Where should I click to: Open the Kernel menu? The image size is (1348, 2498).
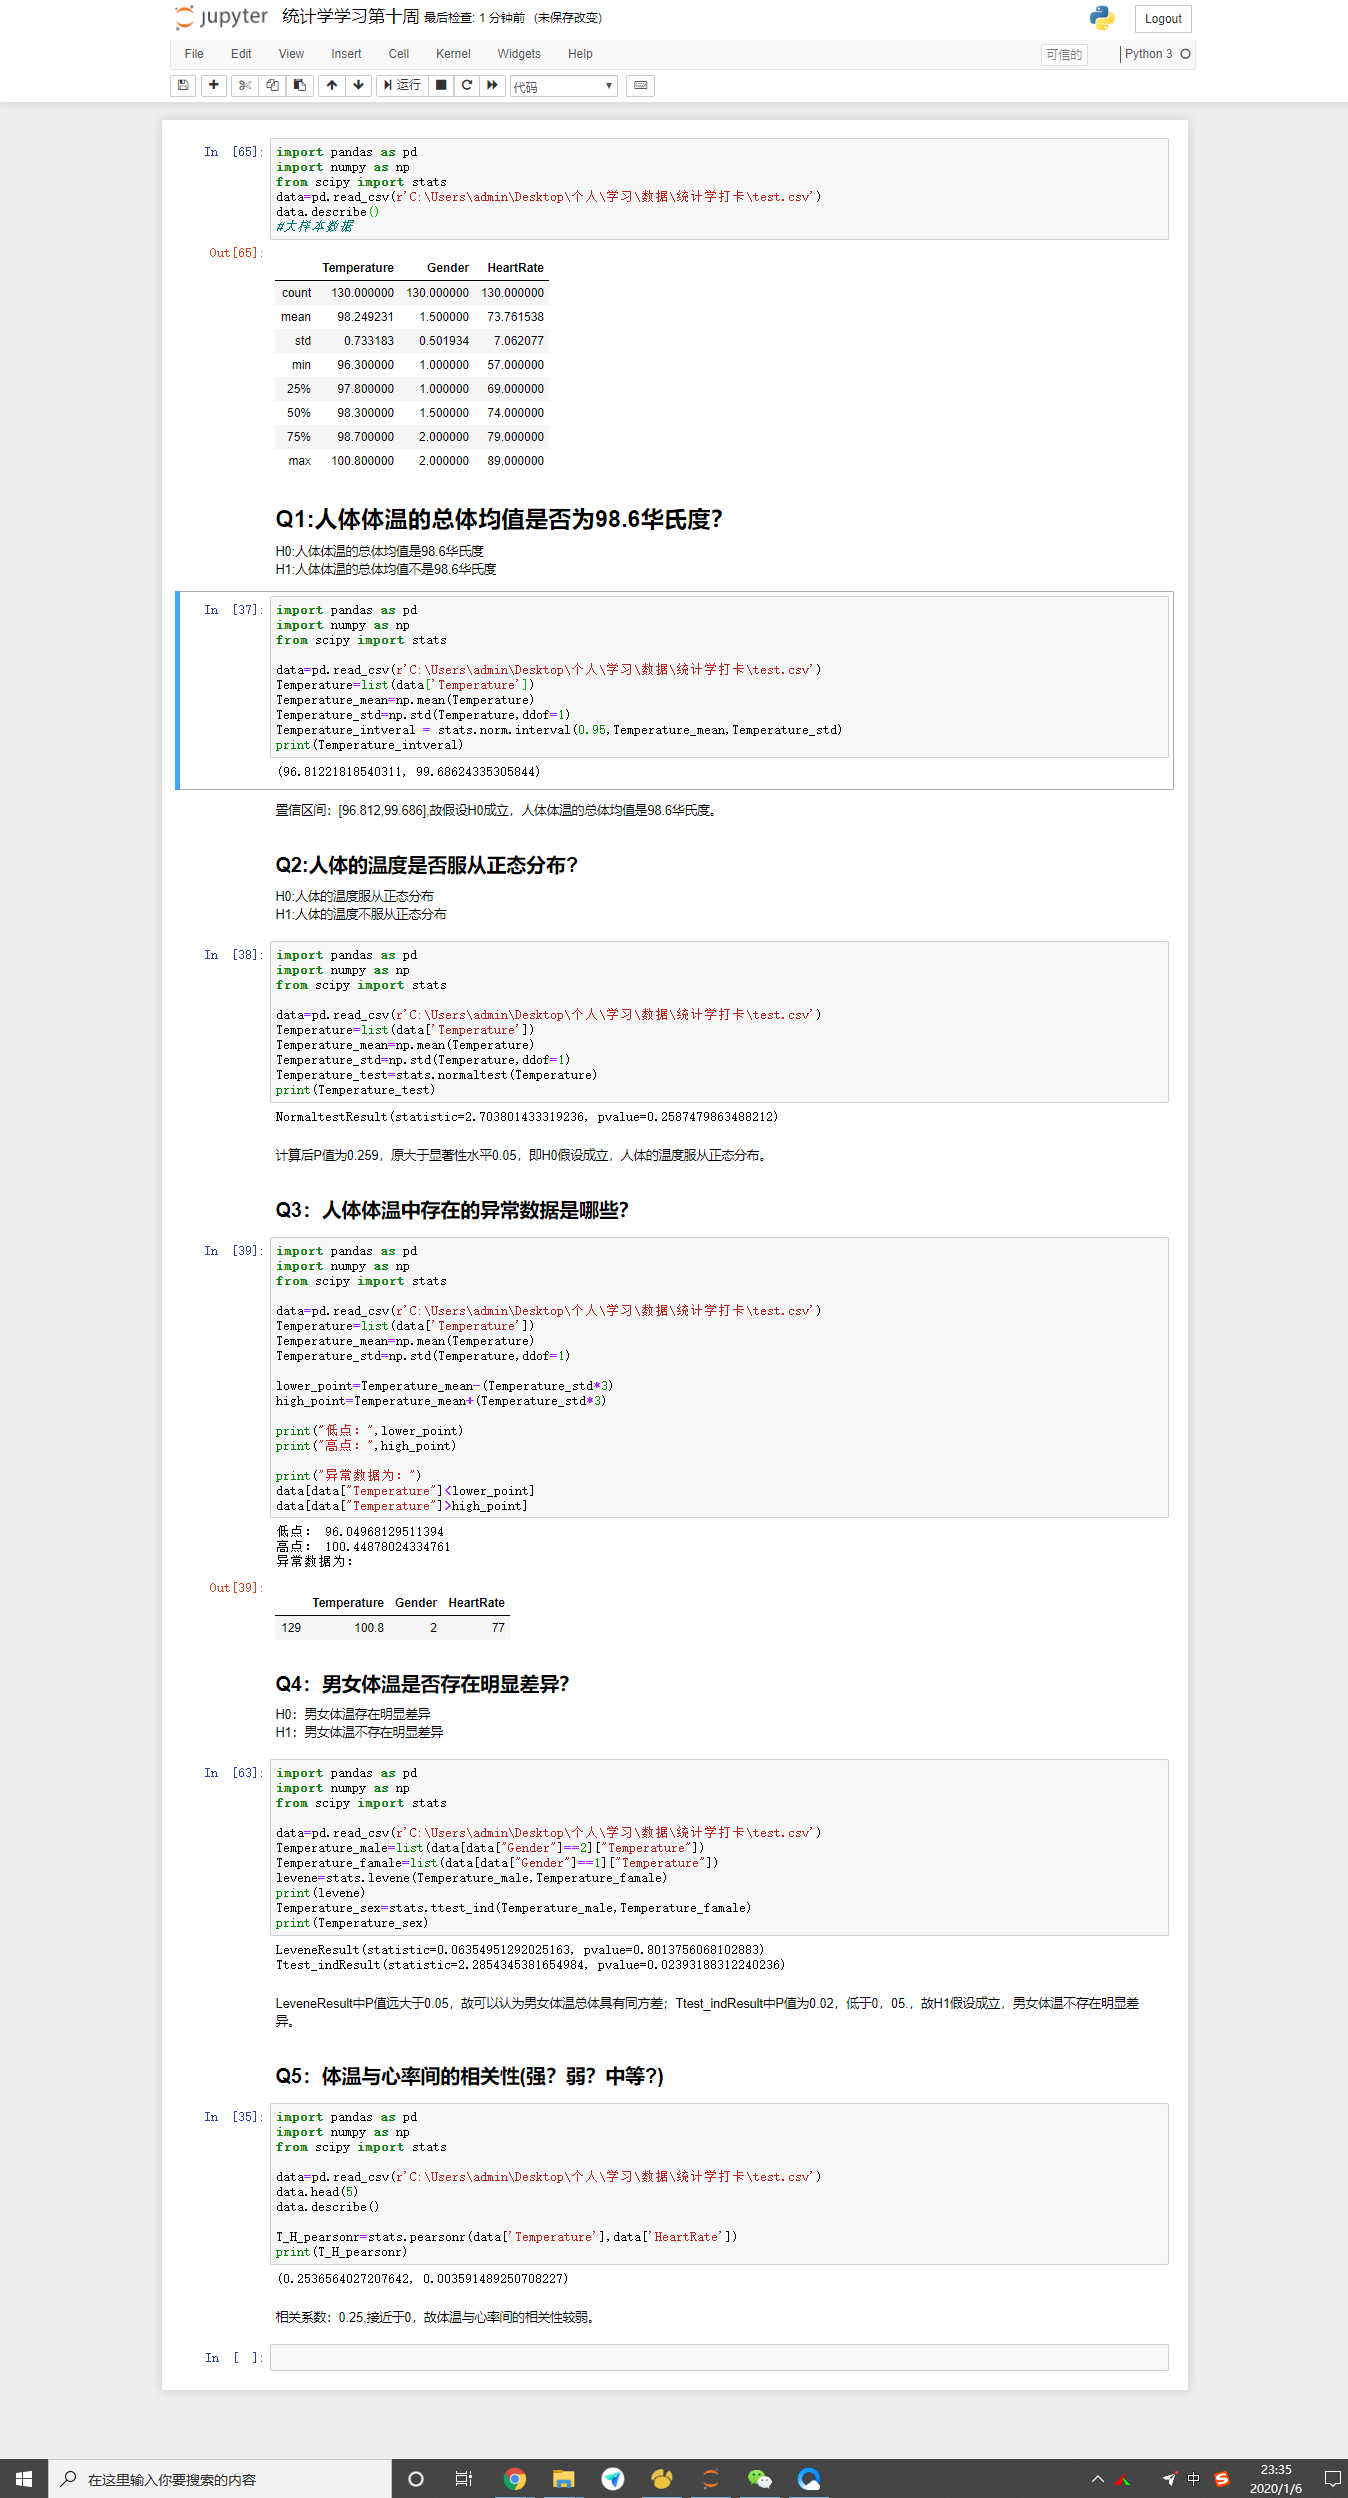point(453,54)
